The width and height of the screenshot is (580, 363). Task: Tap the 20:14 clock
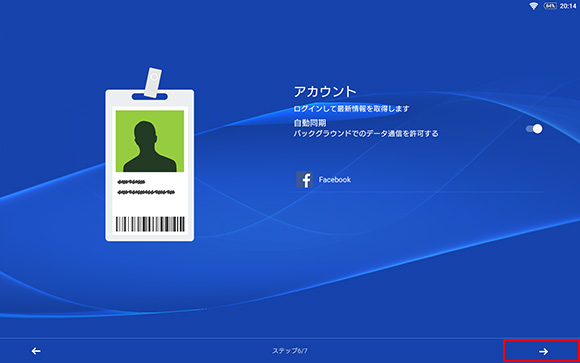click(x=568, y=6)
